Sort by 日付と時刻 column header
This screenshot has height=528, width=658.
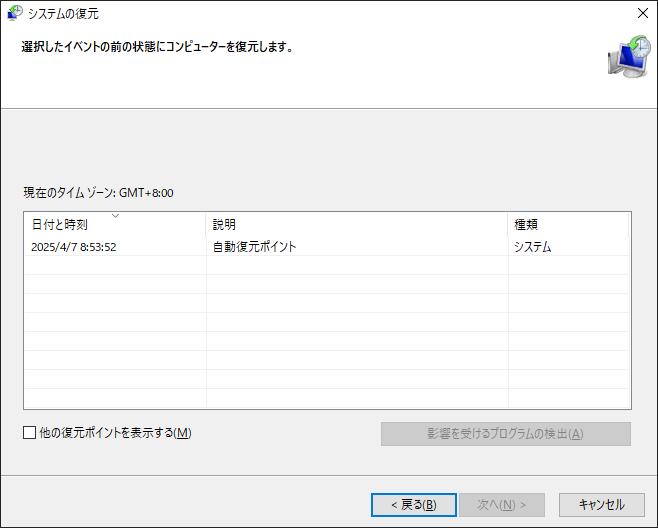point(115,224)
